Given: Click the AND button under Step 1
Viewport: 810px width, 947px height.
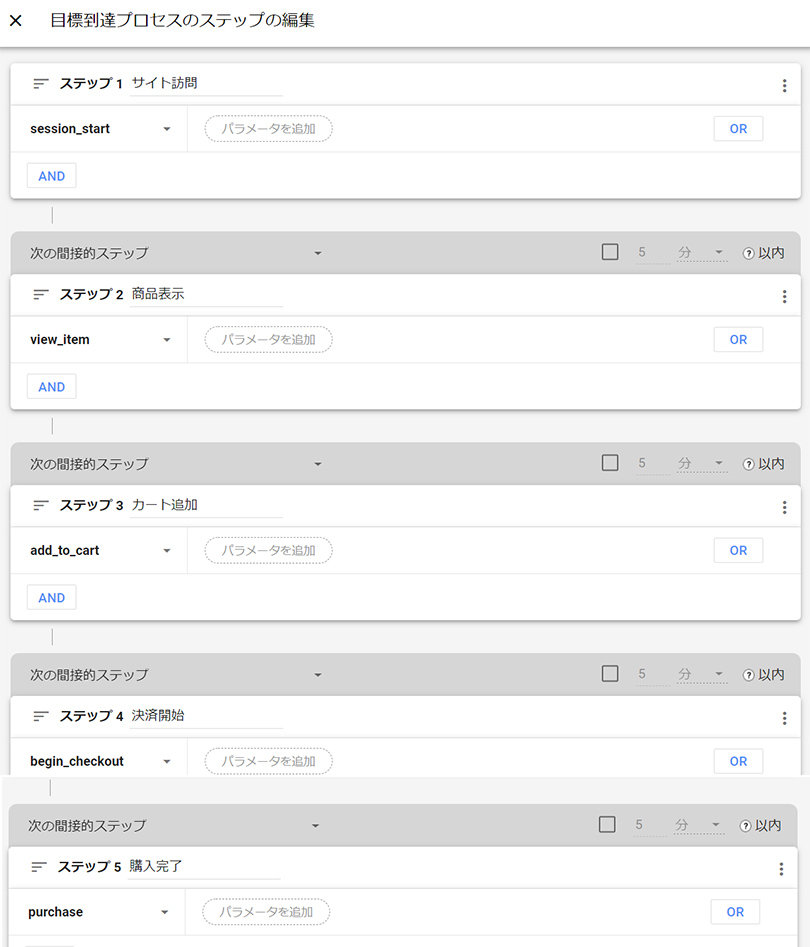Looking at the screenshot, I should click(51, 176).
